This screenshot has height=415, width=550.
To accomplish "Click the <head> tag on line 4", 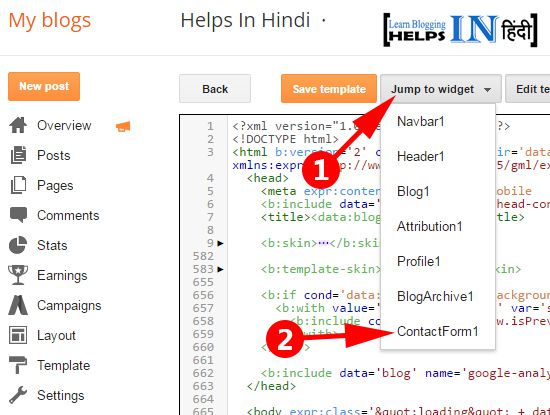I will 267,178.
